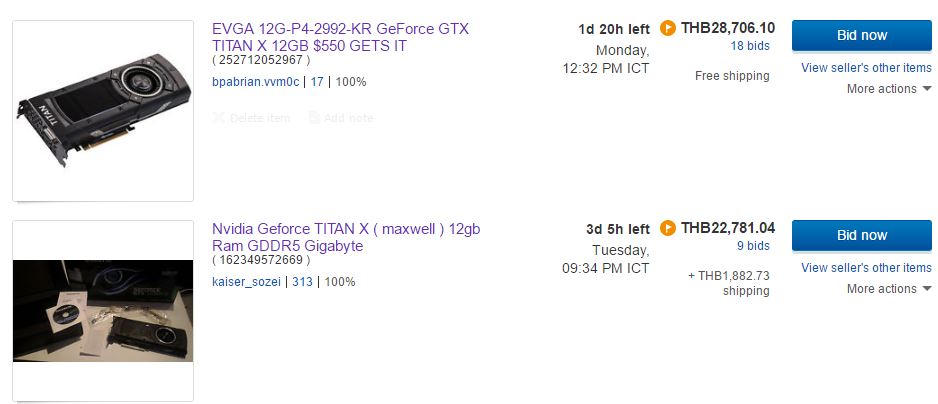This screenshot has height=404, width=938.
Task: Click orange auction icon beside THB28,706.10
Action: [669, 28]
